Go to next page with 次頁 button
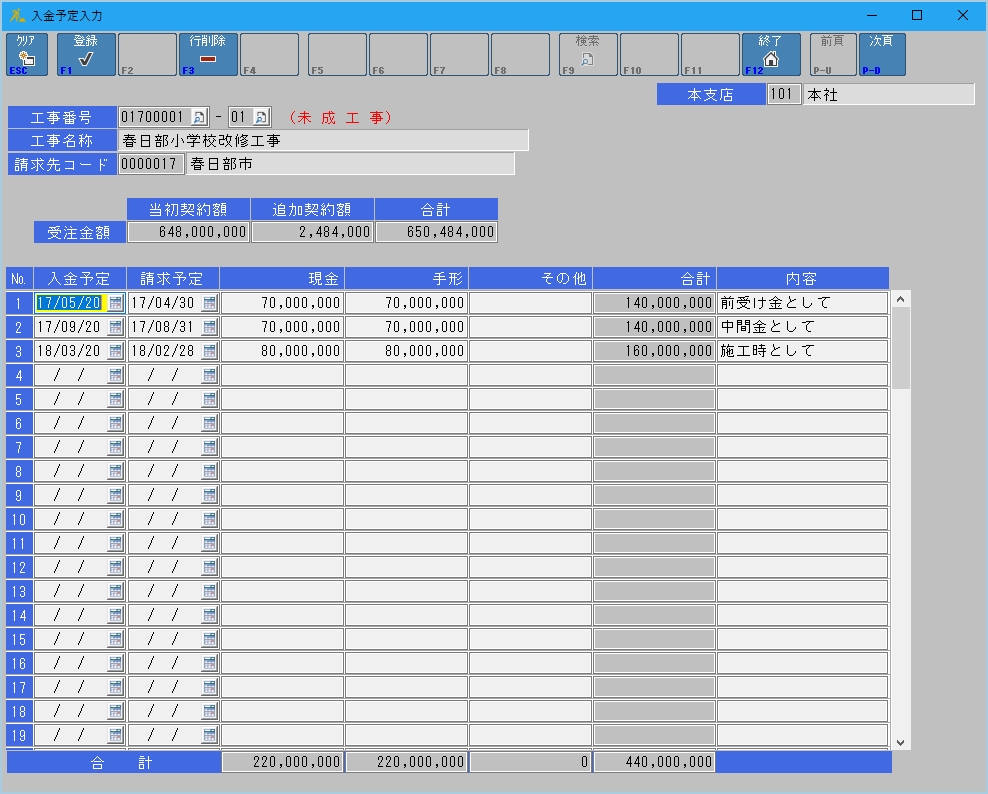This screenshot has height=794, width=988. (881, 55)
